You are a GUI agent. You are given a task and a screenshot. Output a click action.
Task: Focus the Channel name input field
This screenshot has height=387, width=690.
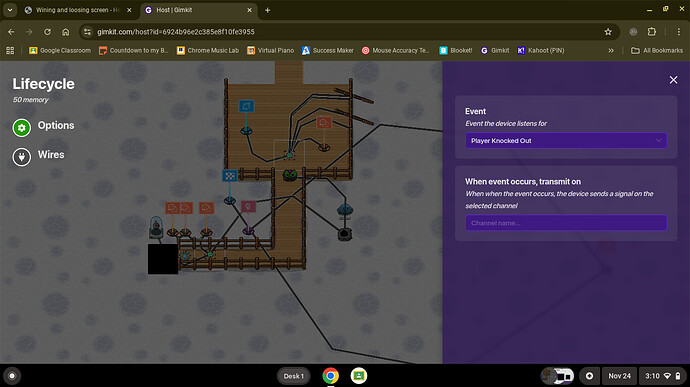coord(566,223)
